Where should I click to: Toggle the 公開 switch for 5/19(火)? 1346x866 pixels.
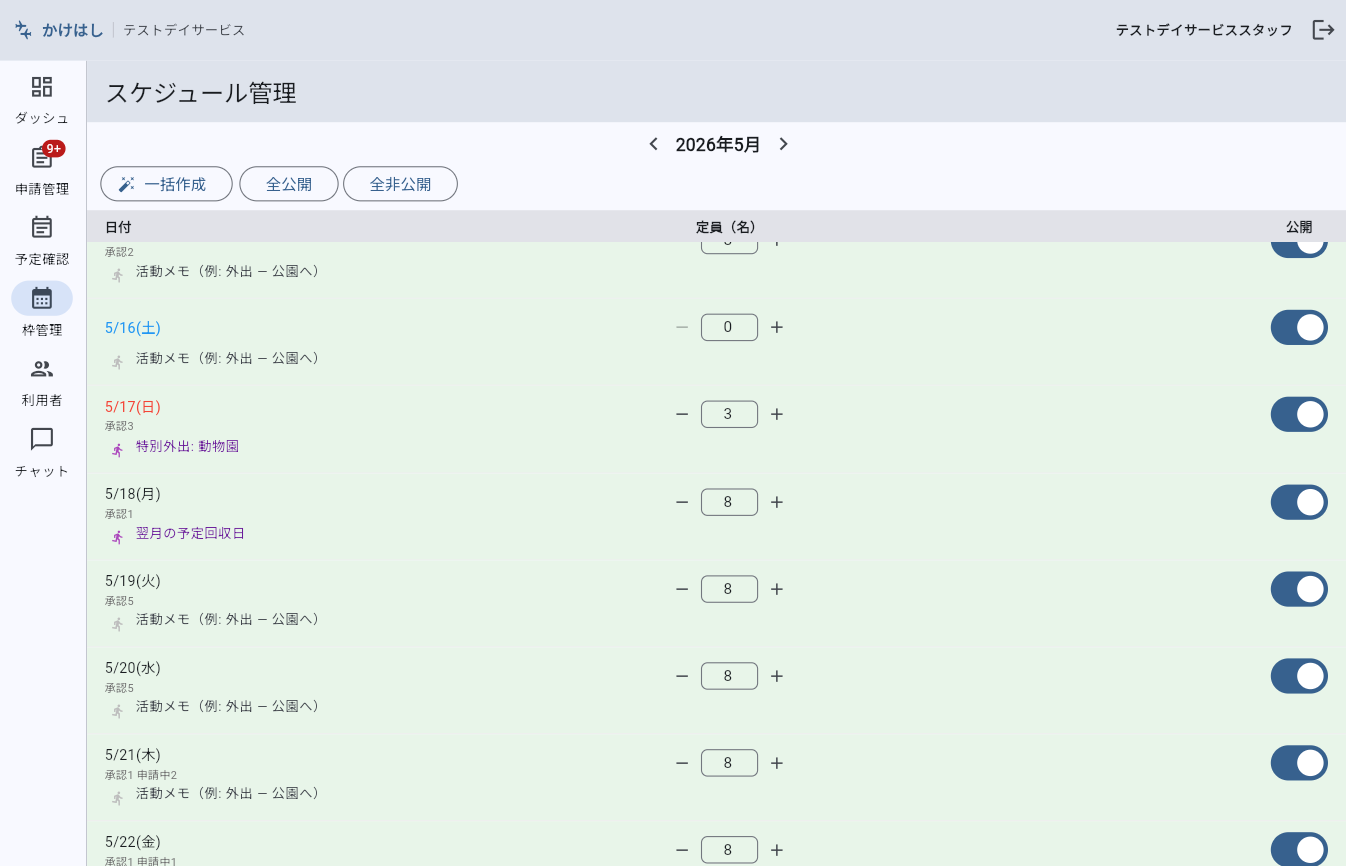[1299, 589]
